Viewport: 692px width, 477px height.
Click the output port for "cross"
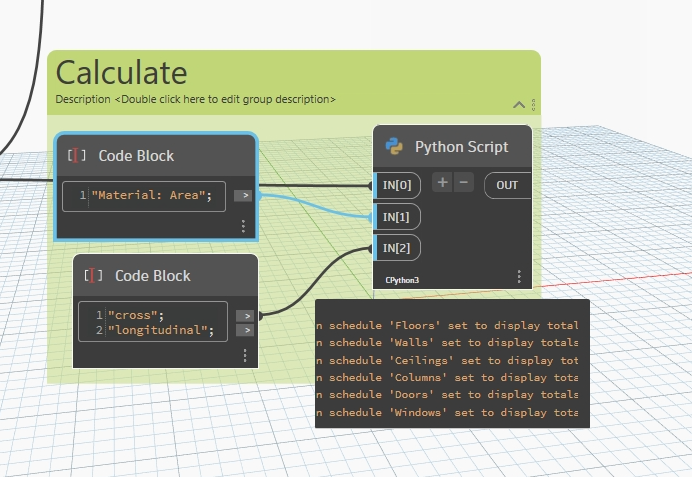(x=245, y=316)
